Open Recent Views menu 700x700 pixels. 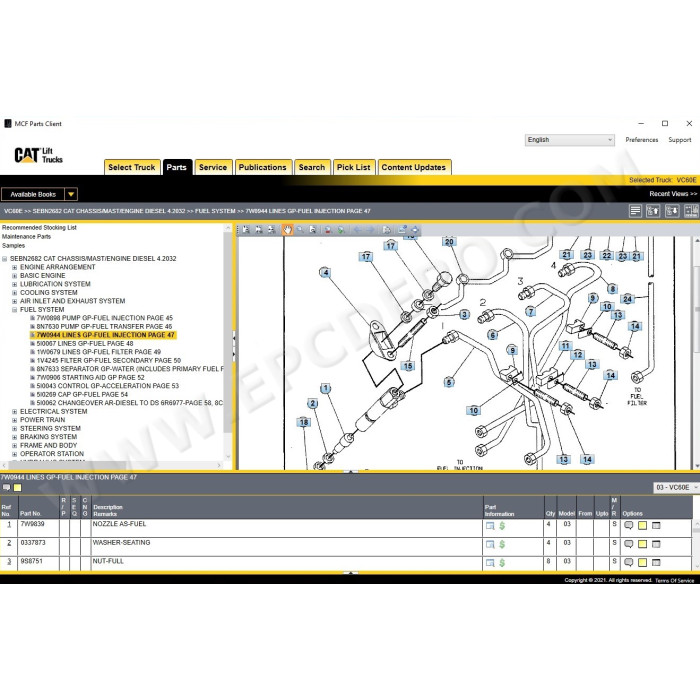tap(673, 194)
